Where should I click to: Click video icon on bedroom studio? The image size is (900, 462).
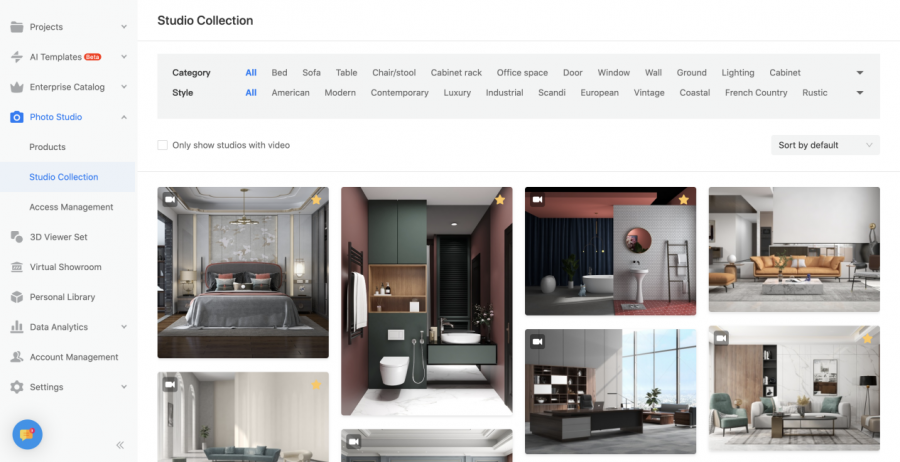pyautogui.click(x=169, y=199)
